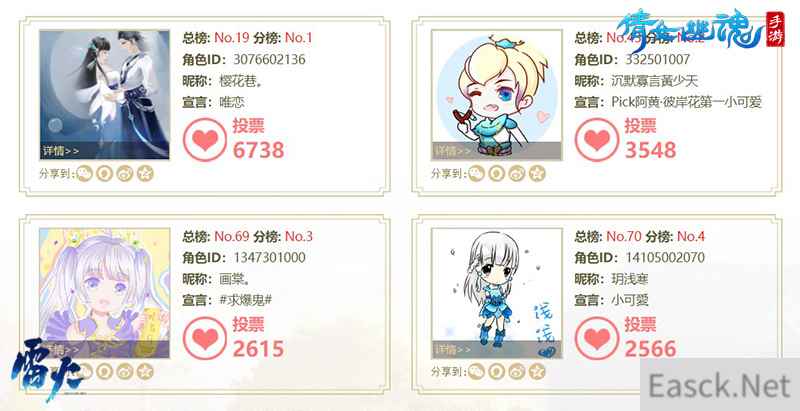Share 沉默寡言黄少天 entry to WeChat
800x411 pixels.
[x=477, y=174]
